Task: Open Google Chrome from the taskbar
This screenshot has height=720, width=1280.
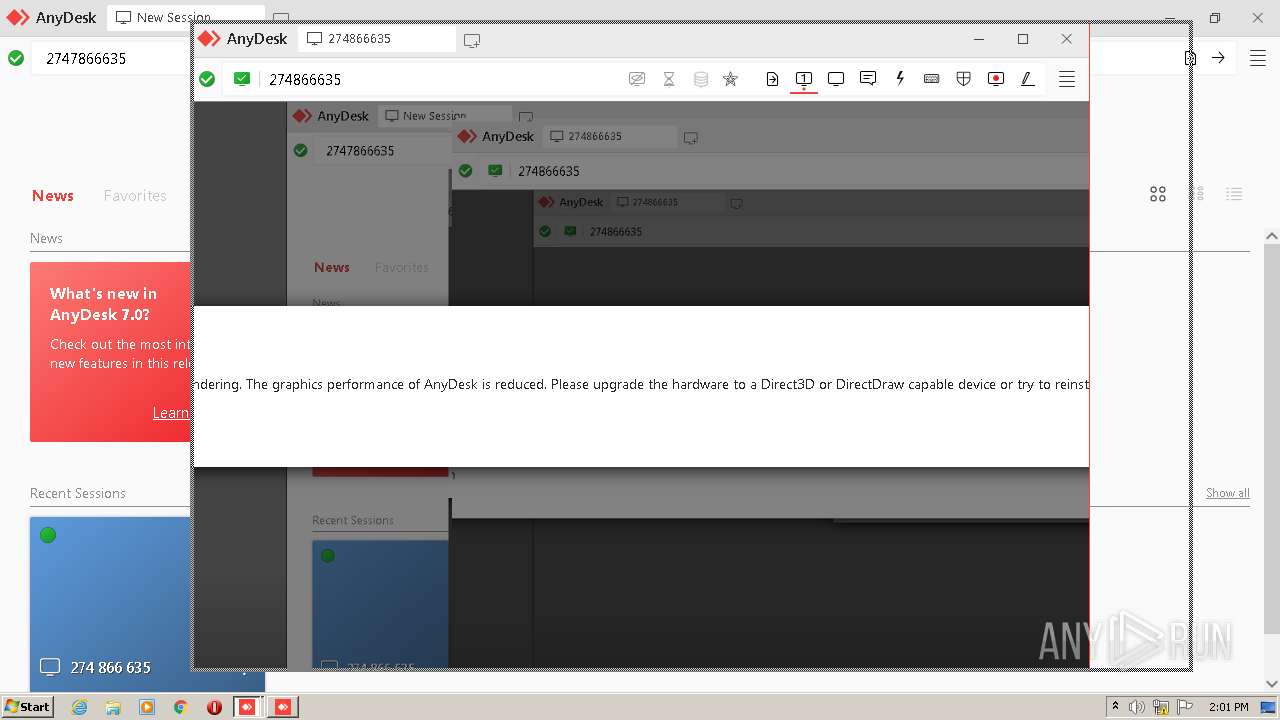Action: pos(180,707)
